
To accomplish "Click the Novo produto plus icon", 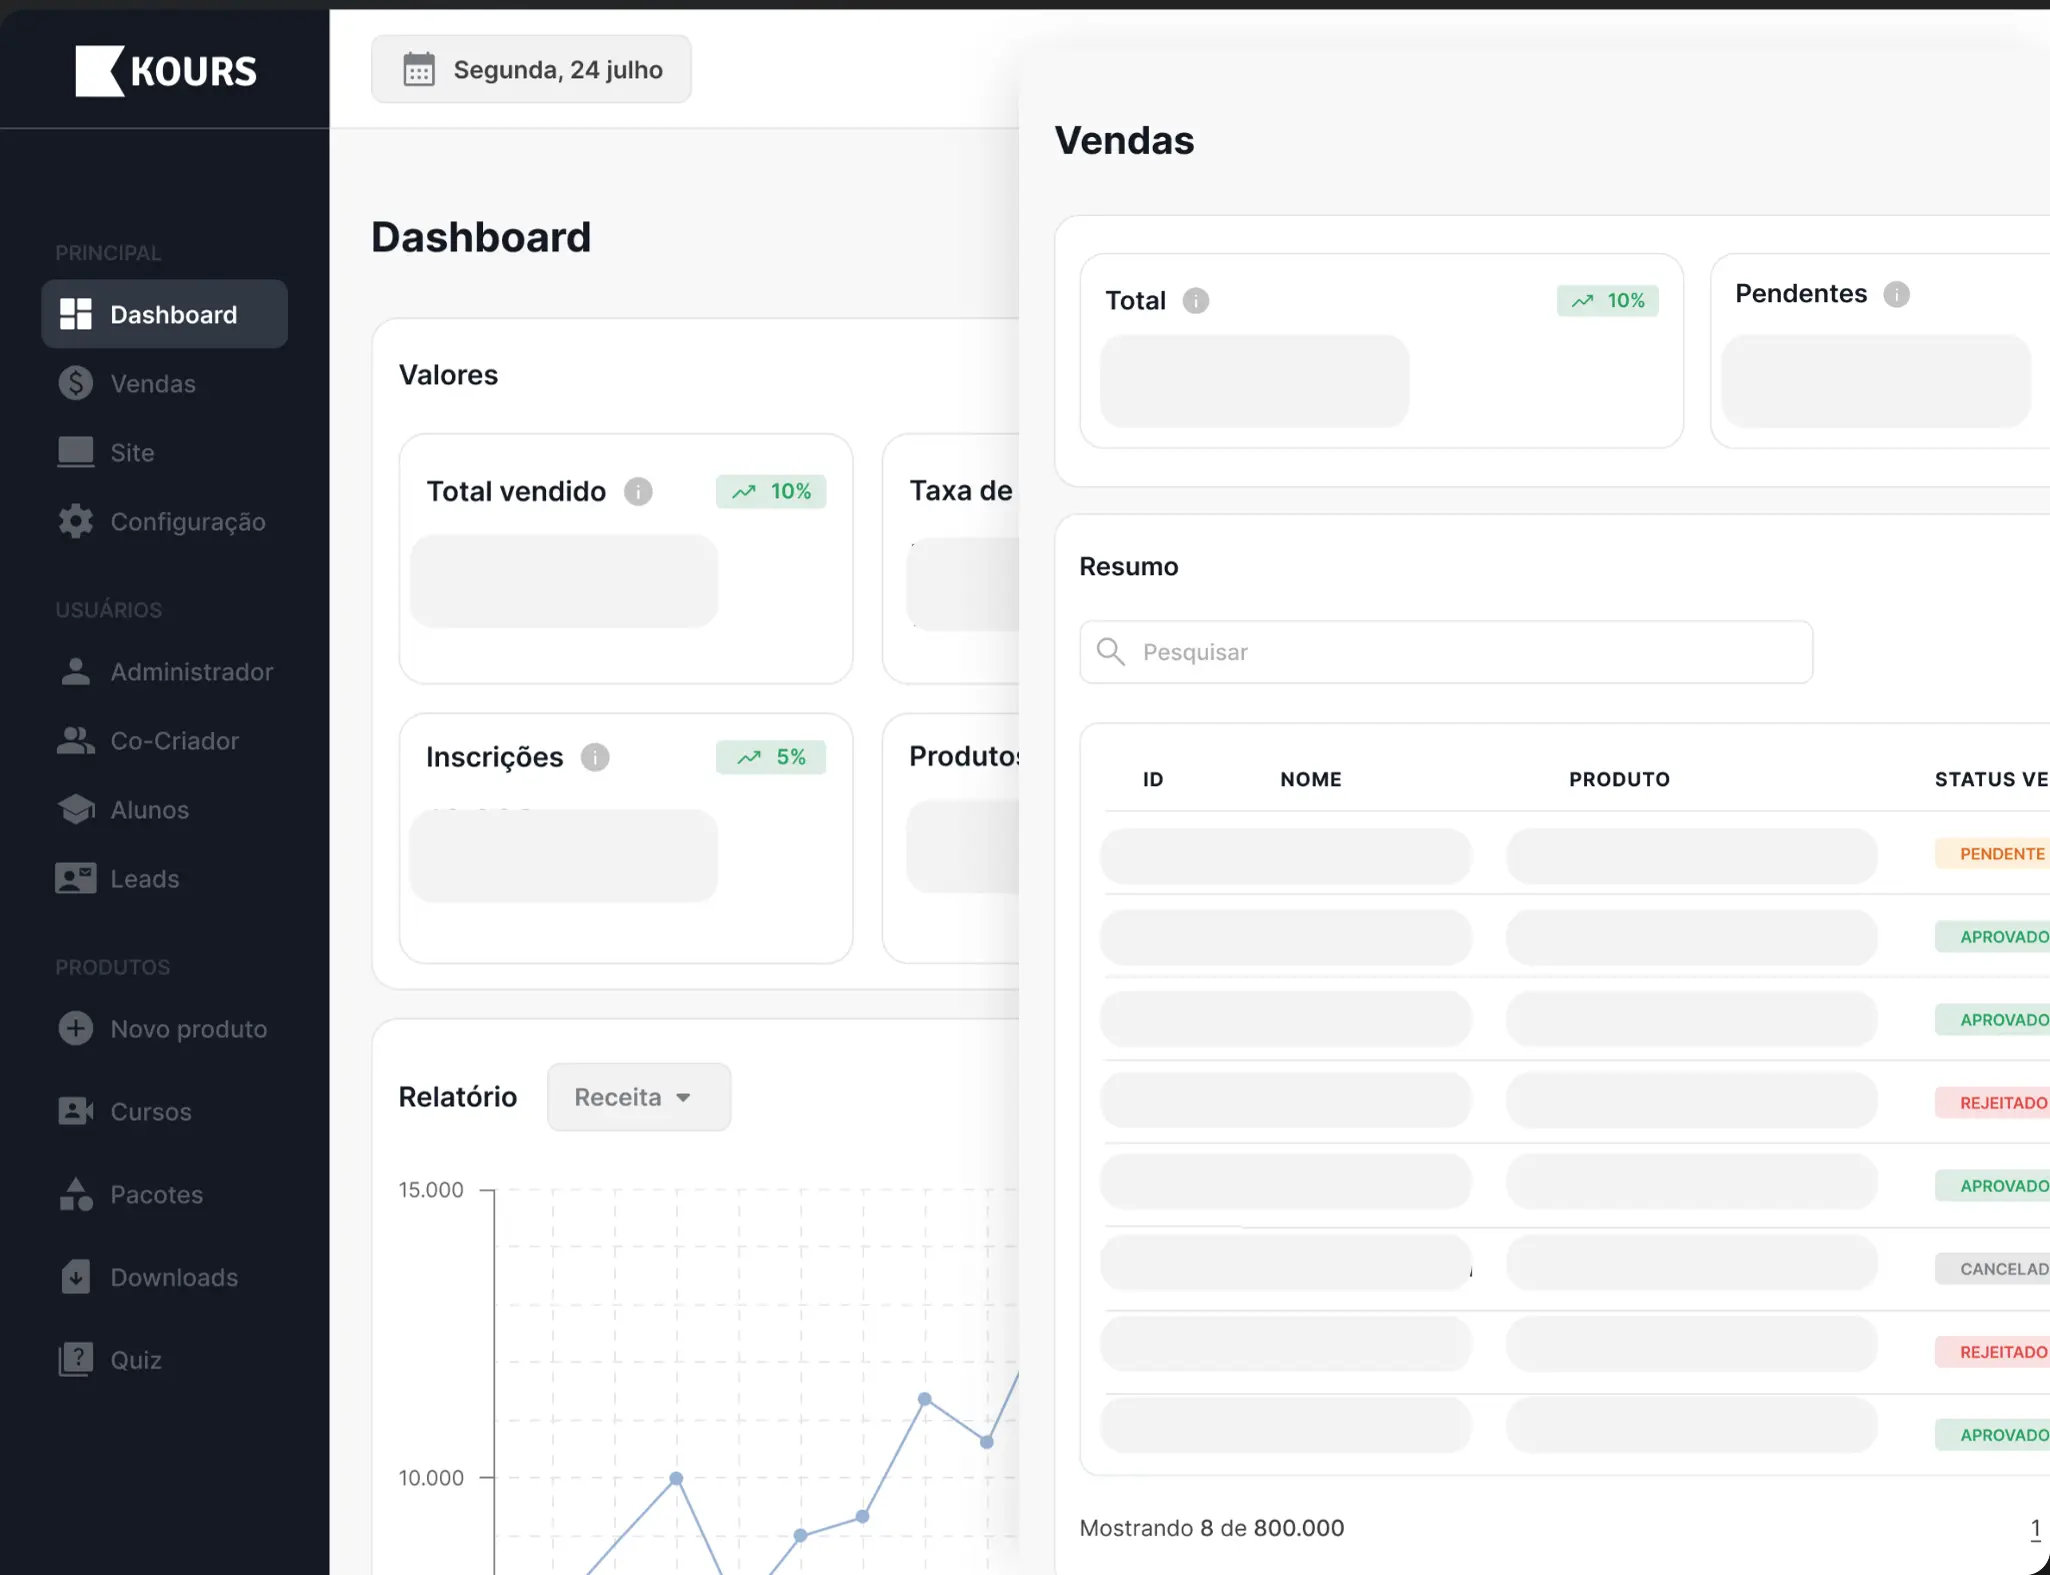I will [x=74, y=1028].
